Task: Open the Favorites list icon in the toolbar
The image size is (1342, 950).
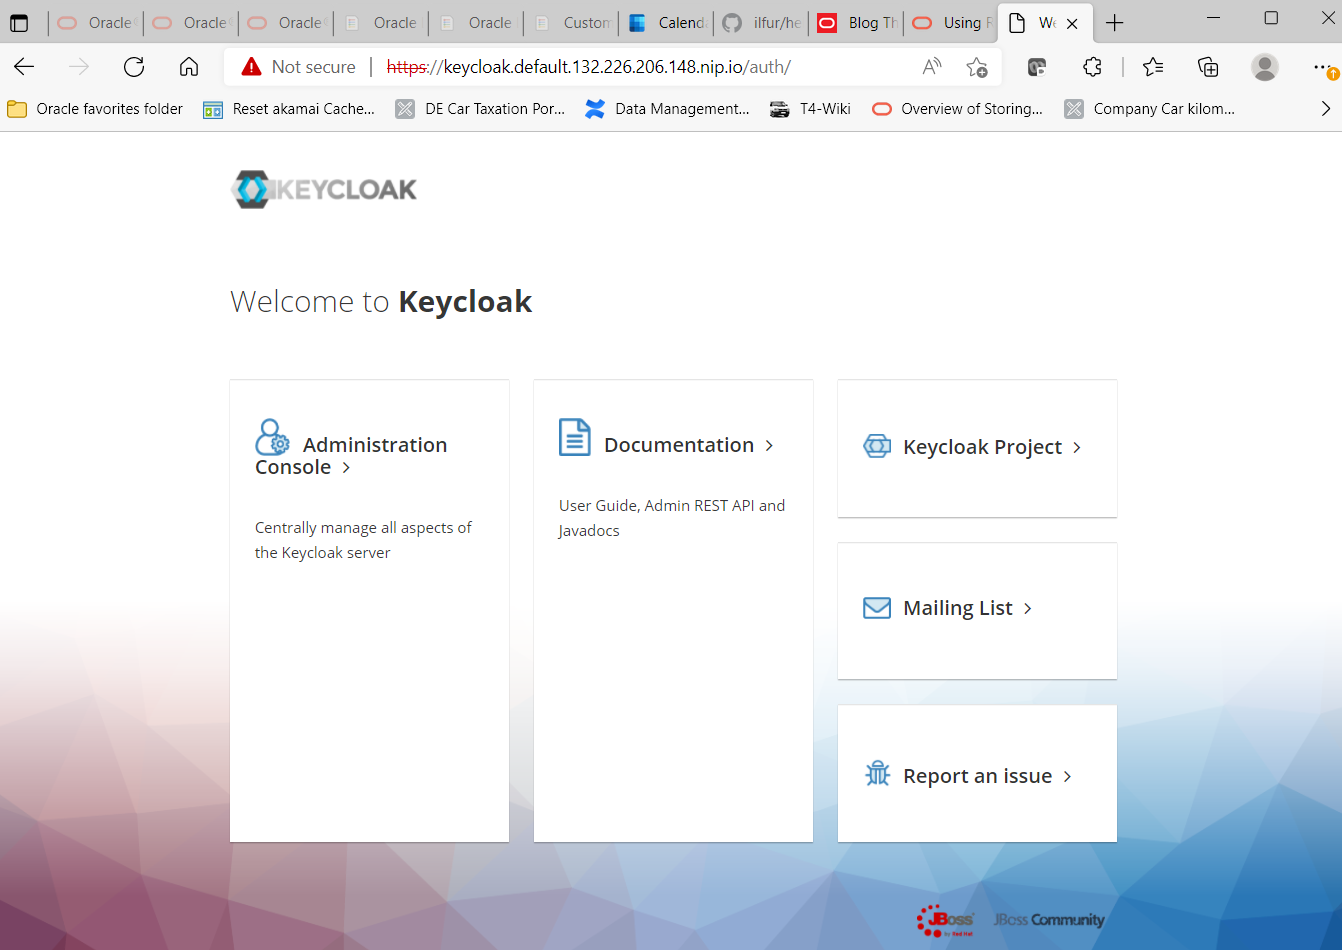Action: click(x=1153, y=67)
